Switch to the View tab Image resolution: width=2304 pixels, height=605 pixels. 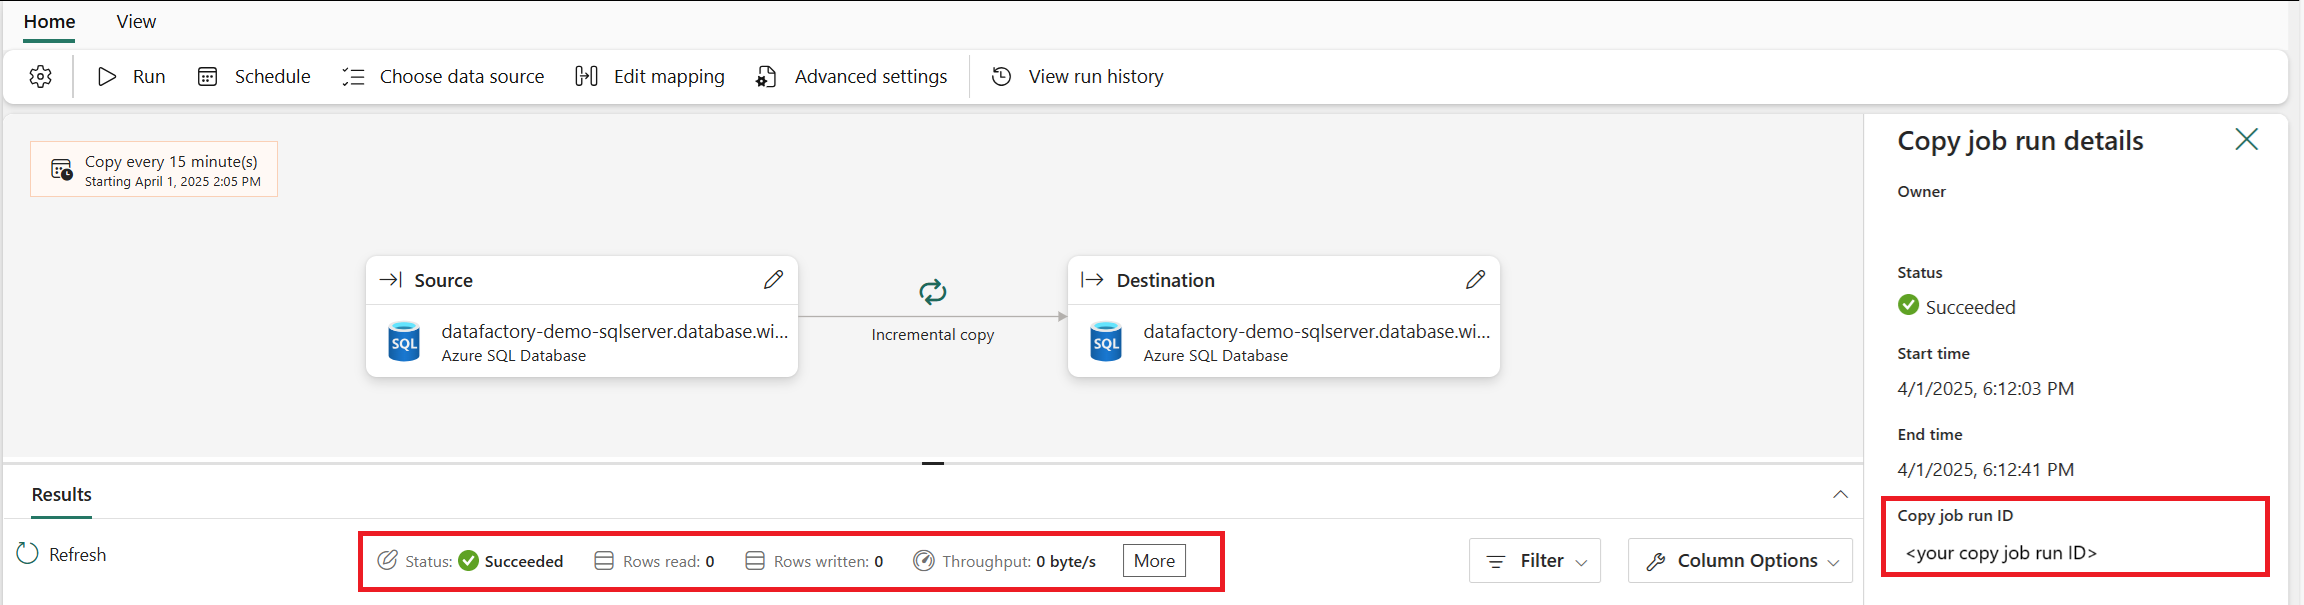136,22
